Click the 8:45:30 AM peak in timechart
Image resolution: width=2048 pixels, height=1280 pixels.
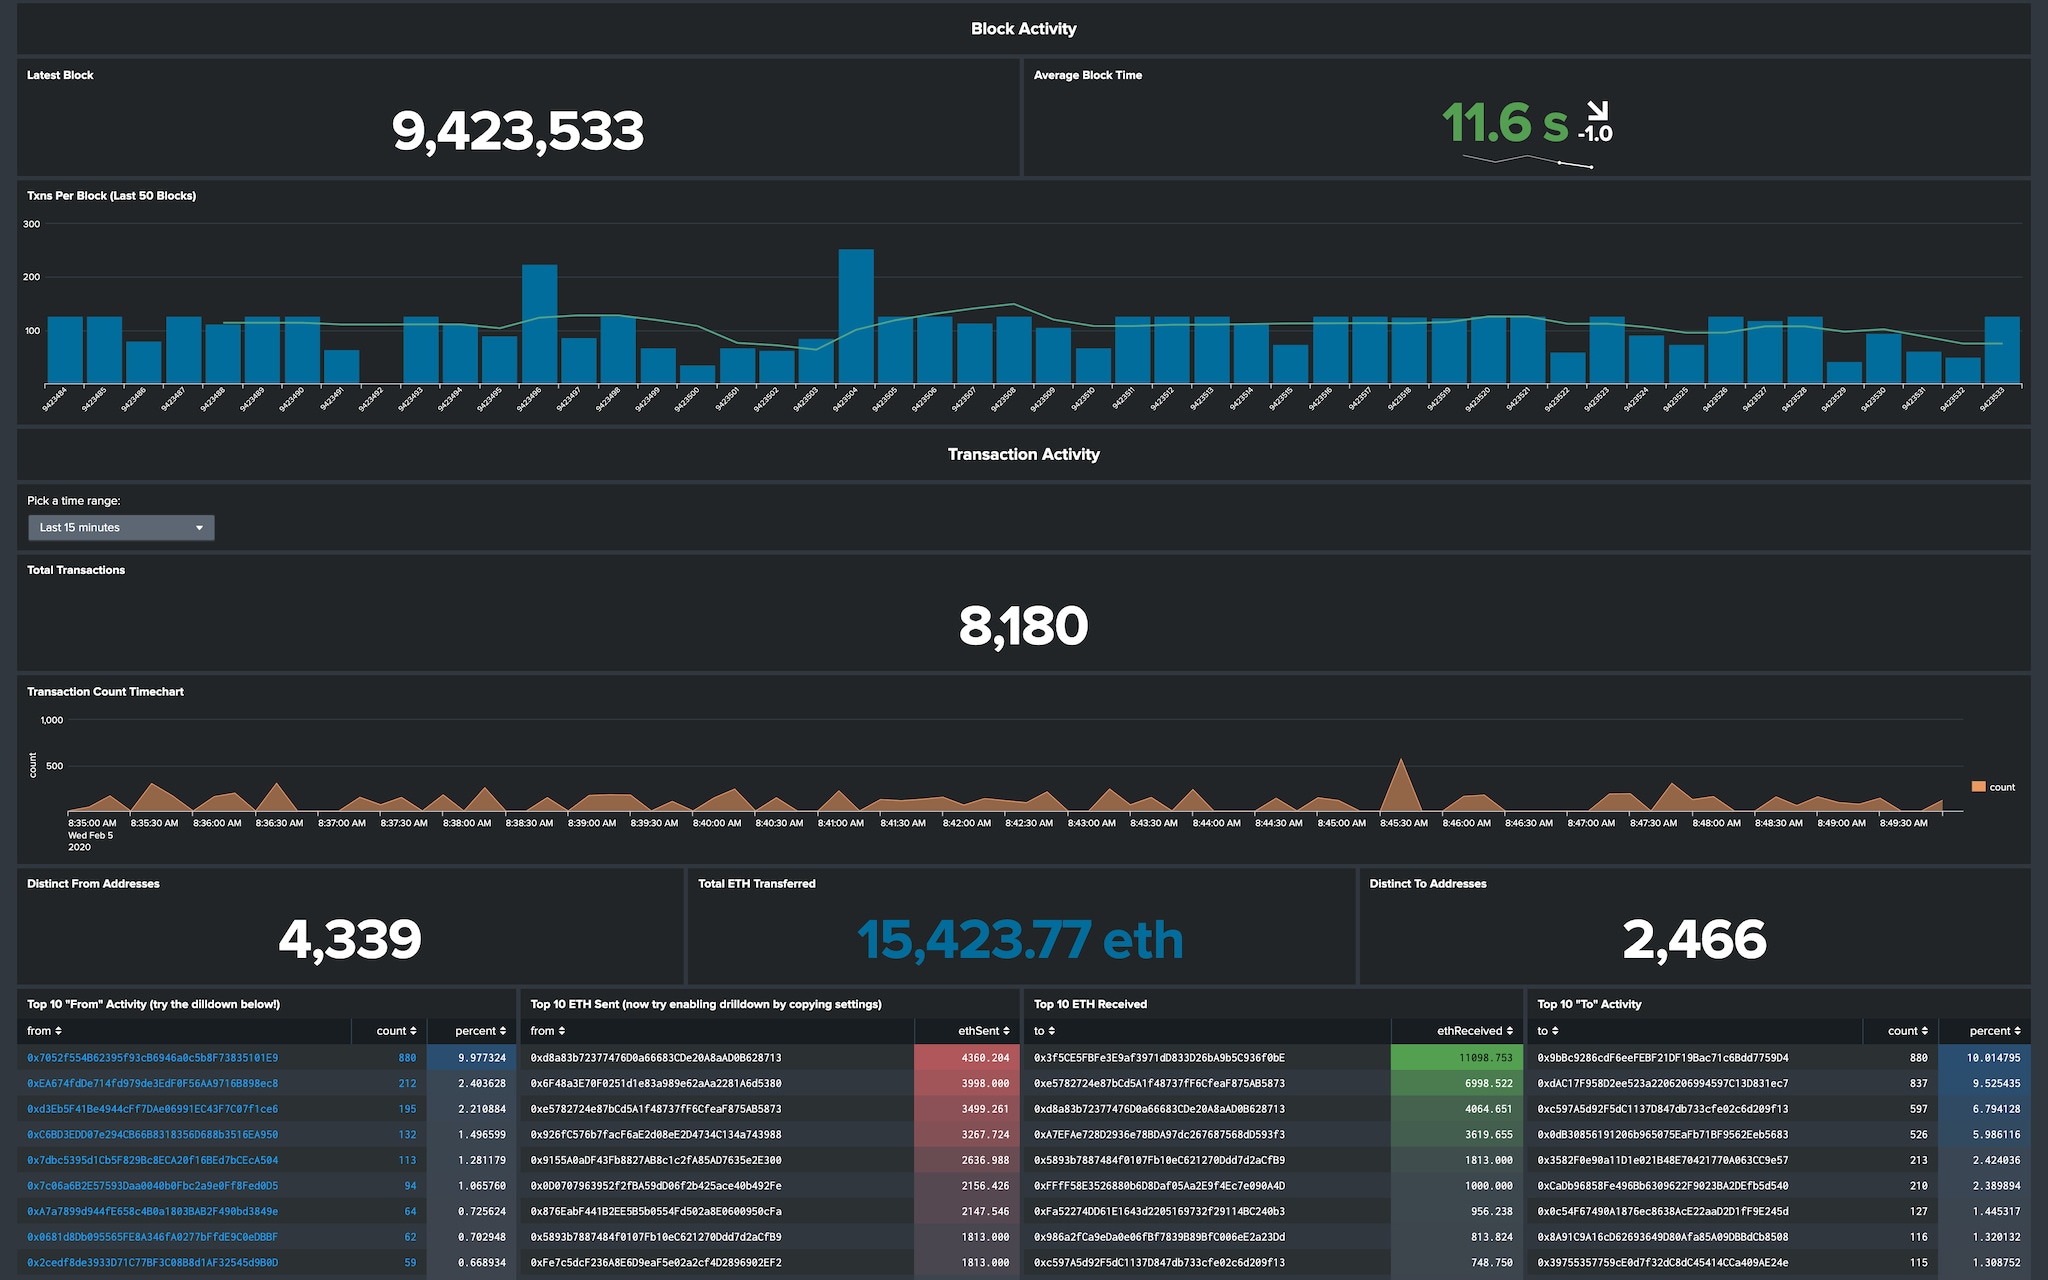point(1402,785)
